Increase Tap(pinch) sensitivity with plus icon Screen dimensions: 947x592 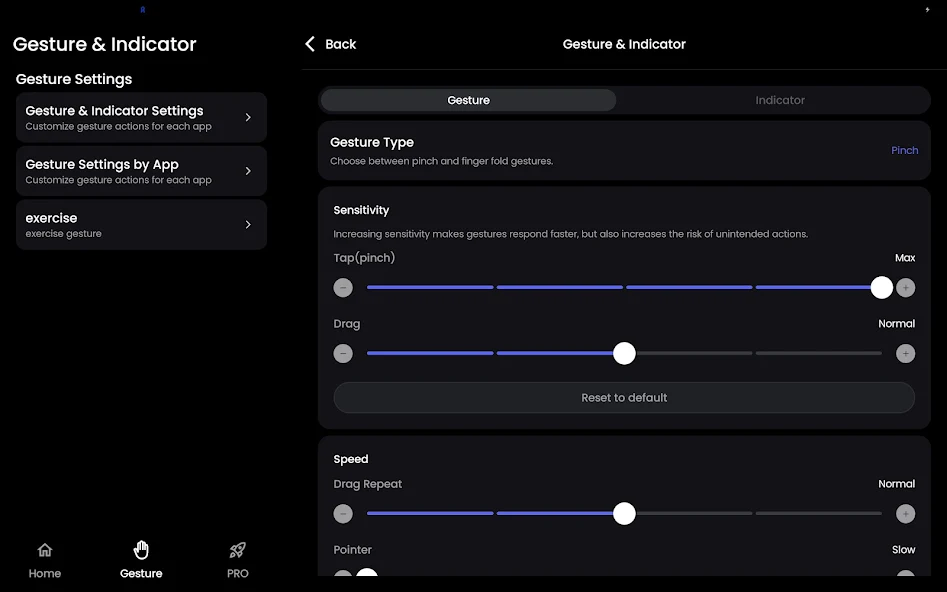905,288
